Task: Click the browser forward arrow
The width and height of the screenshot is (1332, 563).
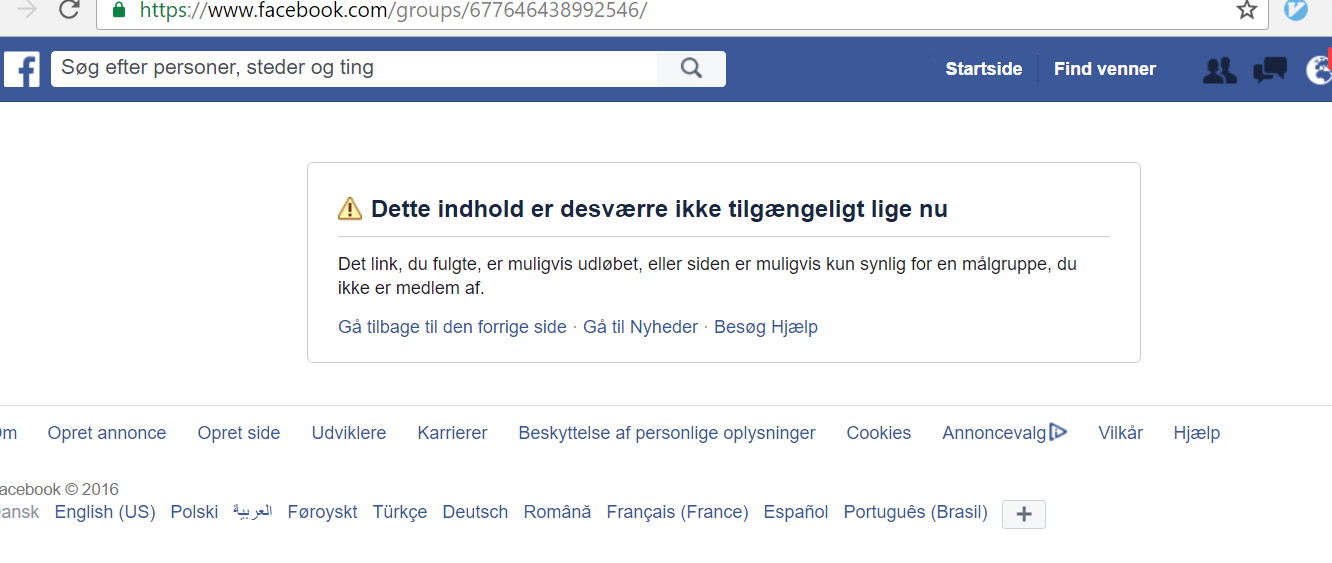Action: (28, 10)
